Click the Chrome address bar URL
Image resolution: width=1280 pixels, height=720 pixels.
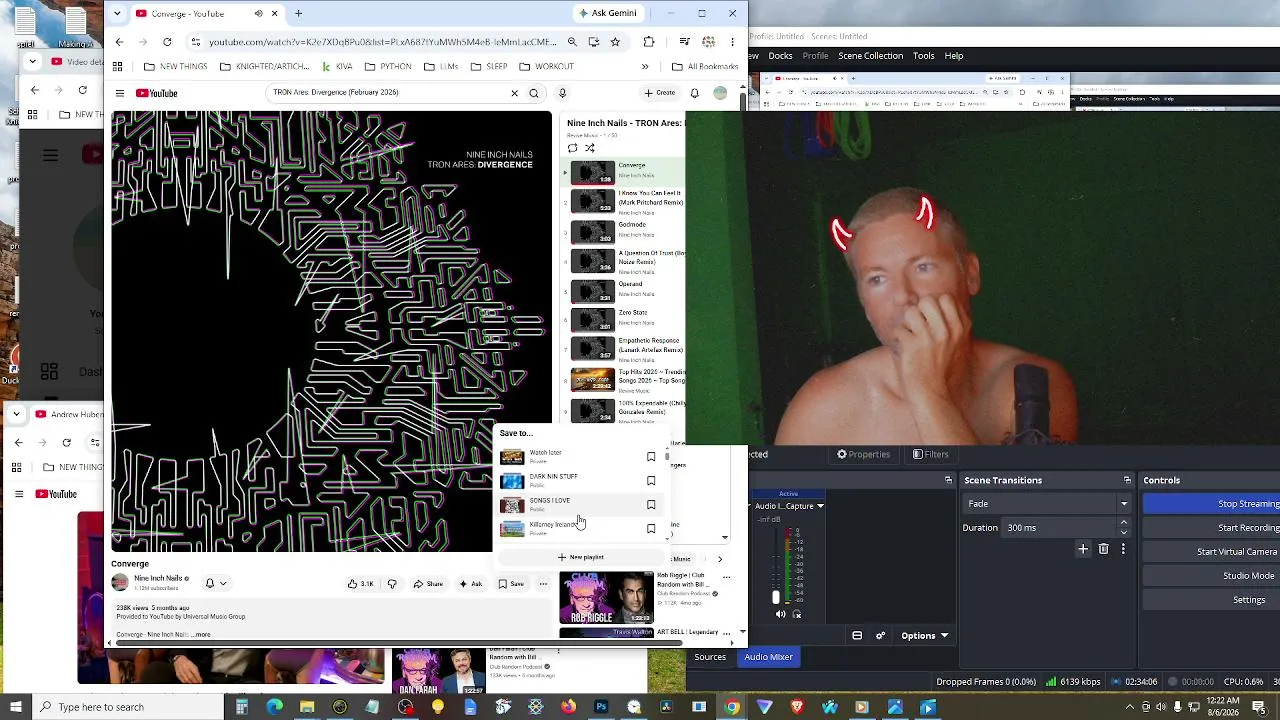[x=382, y=42]
